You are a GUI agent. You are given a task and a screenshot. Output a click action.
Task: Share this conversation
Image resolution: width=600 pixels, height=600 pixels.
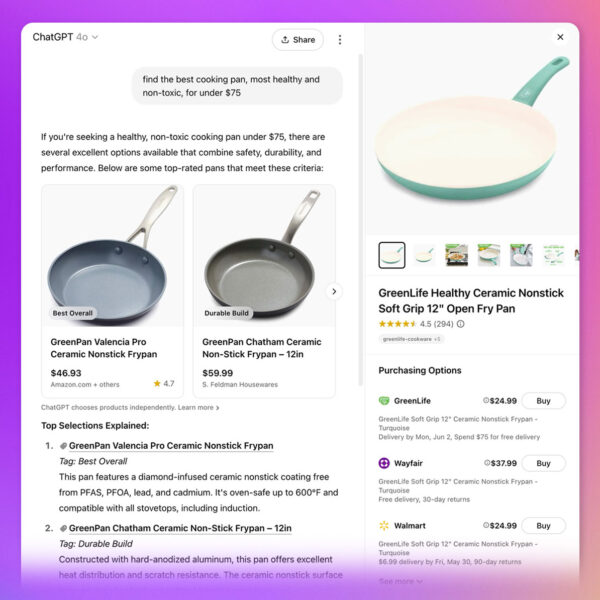pyautogui.click(x=298, y=40)
